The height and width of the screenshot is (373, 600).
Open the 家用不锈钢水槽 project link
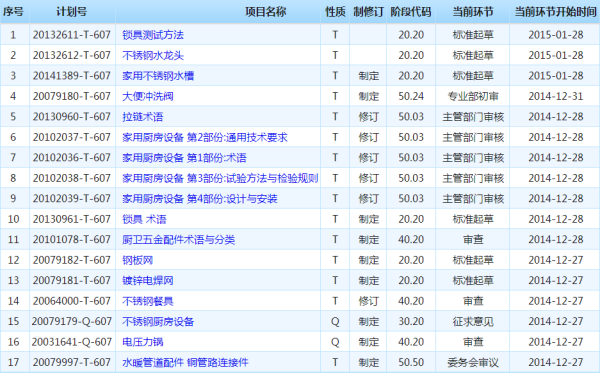[158, 76]
